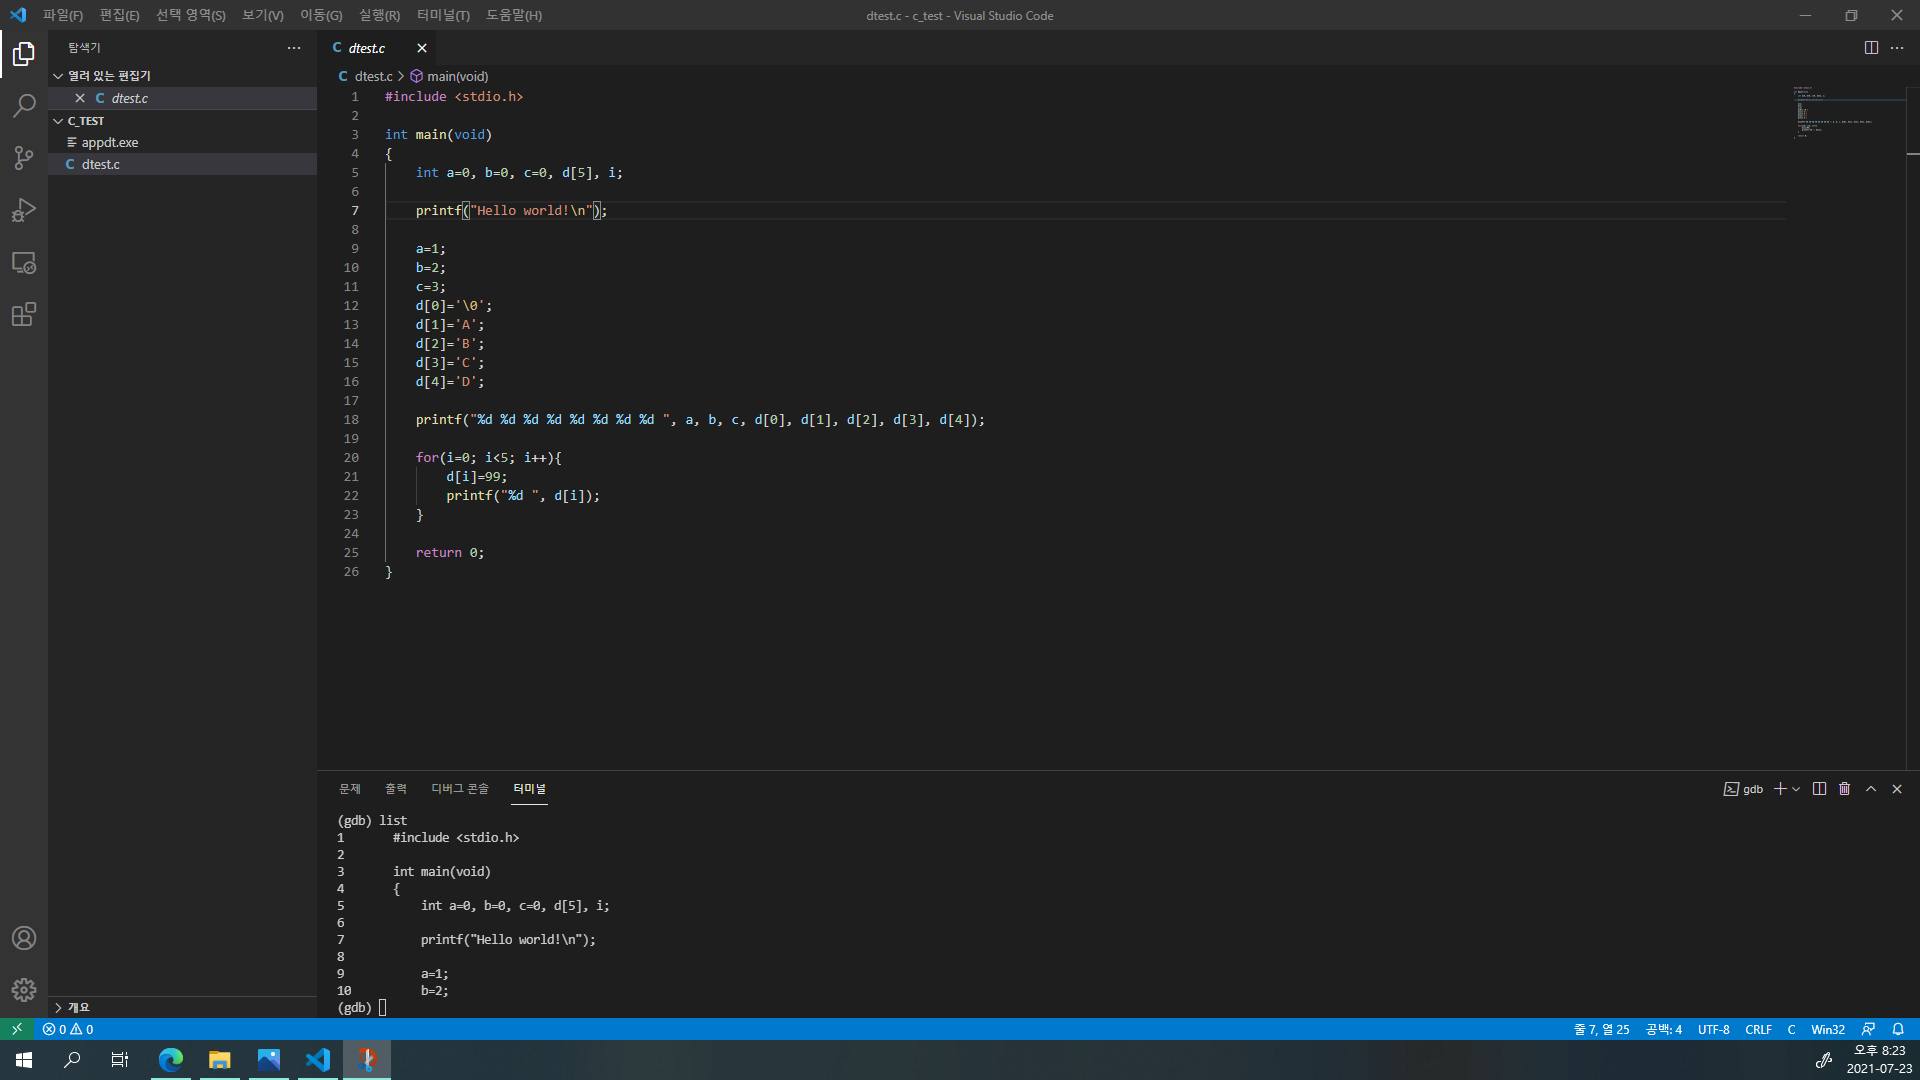Split the terminal panel
This screenshot has height=1080, width=1920.
coord(1819,789)
